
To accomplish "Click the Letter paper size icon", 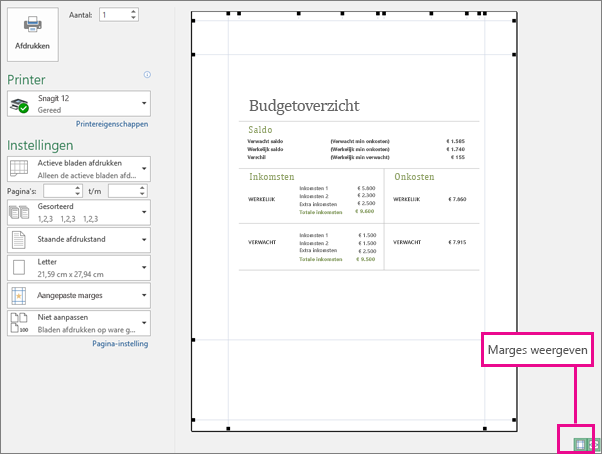I will coord(19,267).
